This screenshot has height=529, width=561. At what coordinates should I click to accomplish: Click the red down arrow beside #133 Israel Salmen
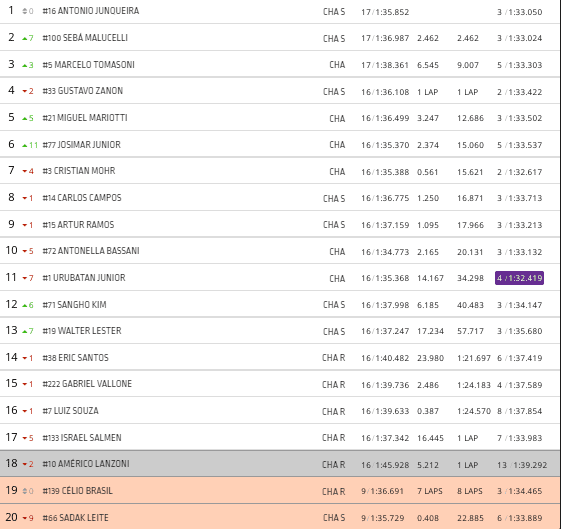[x=25, y=438]
